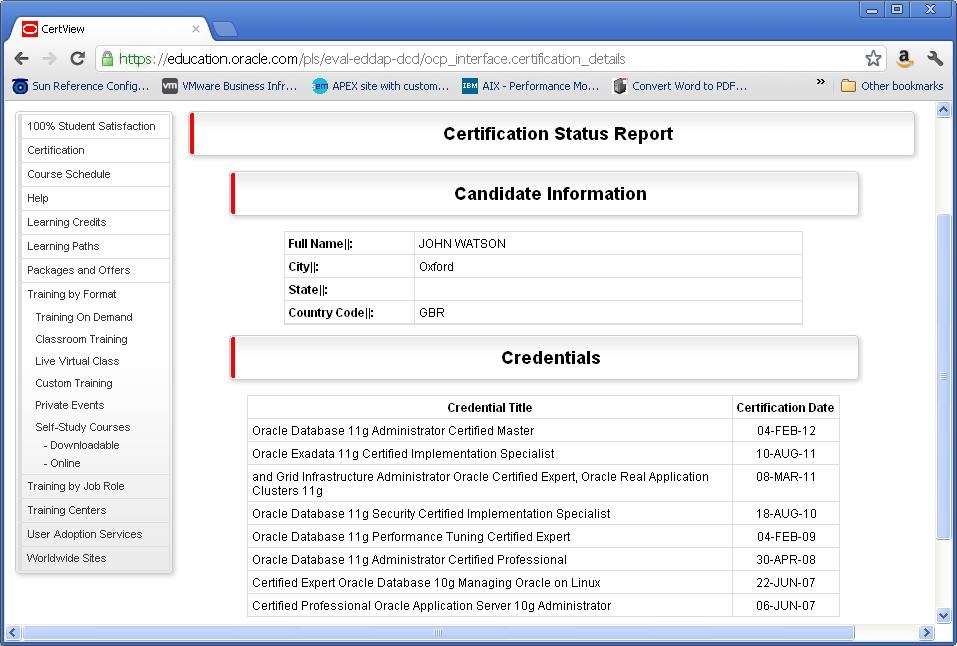
Task: Go to Training On Demand
Action: tap(84, 318)
